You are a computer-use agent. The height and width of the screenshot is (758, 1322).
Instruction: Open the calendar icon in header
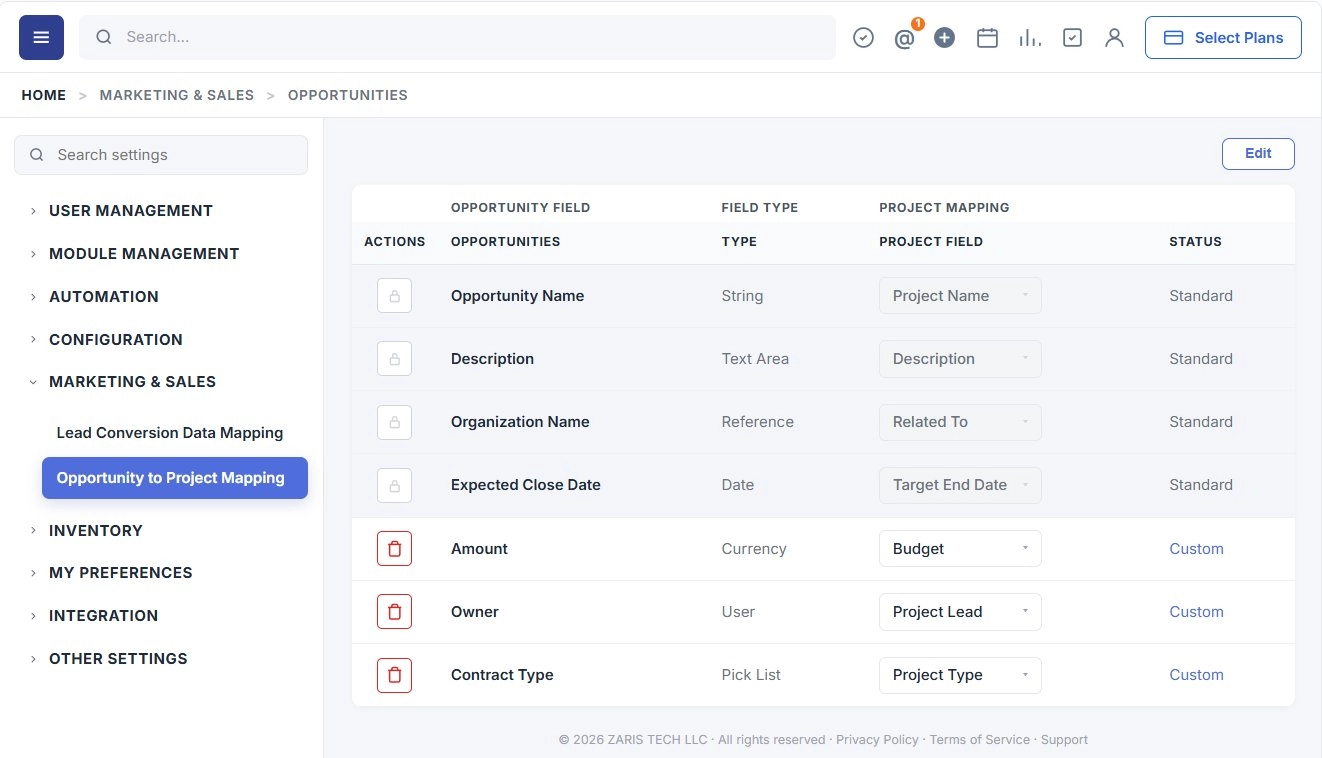tap(988, 38)
